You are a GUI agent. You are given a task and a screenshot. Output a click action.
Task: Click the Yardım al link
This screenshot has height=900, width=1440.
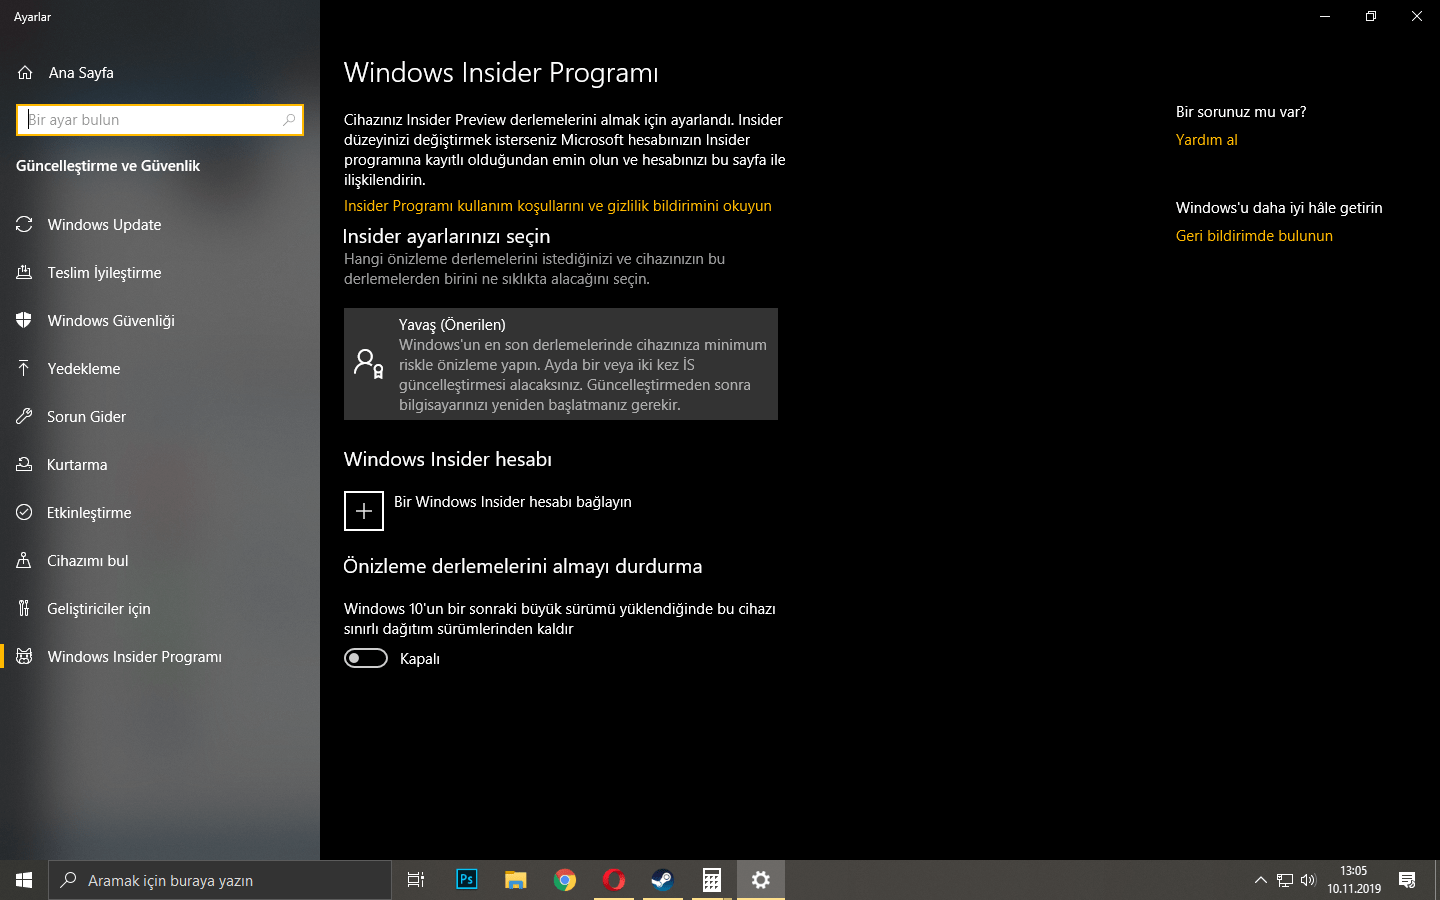coord(1207,140)
